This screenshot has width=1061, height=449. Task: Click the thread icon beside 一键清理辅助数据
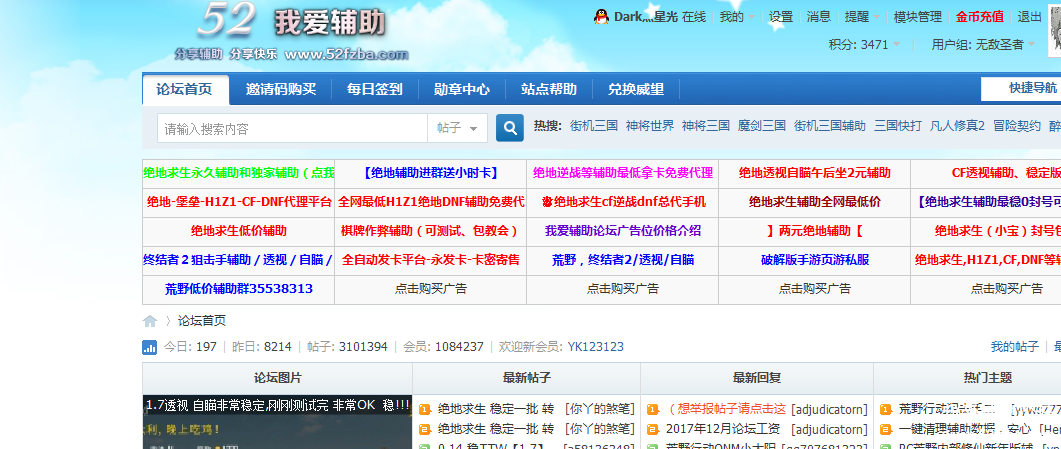click(x=885, y=429)
